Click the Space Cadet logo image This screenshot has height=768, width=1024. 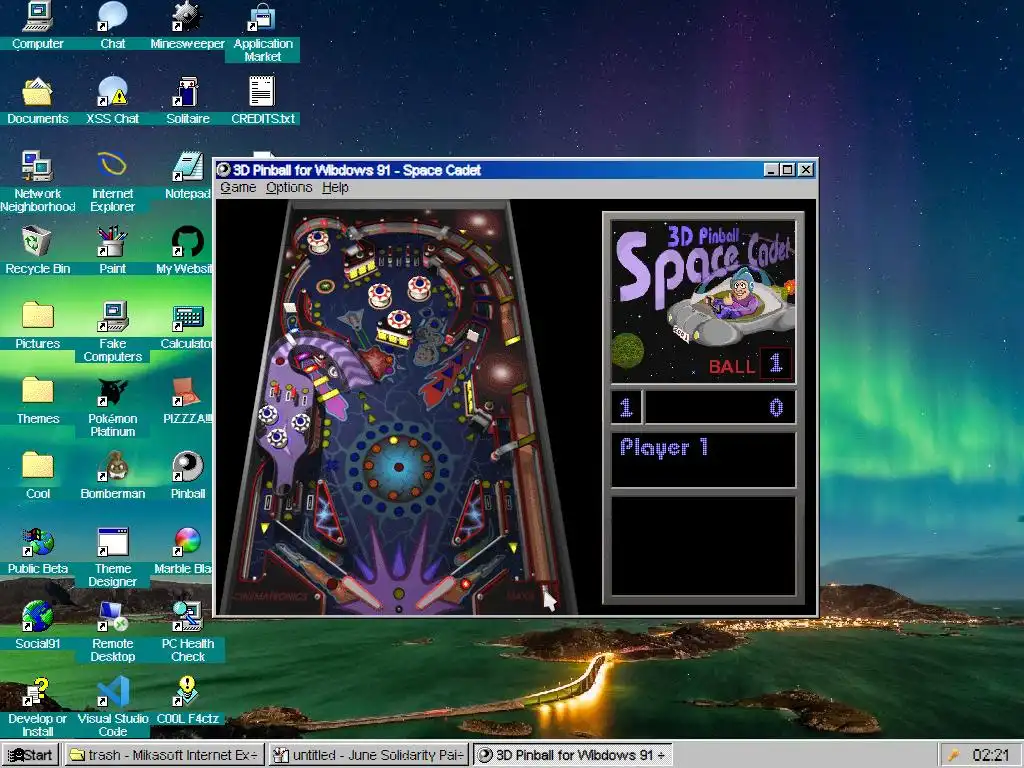coord(703,302)
